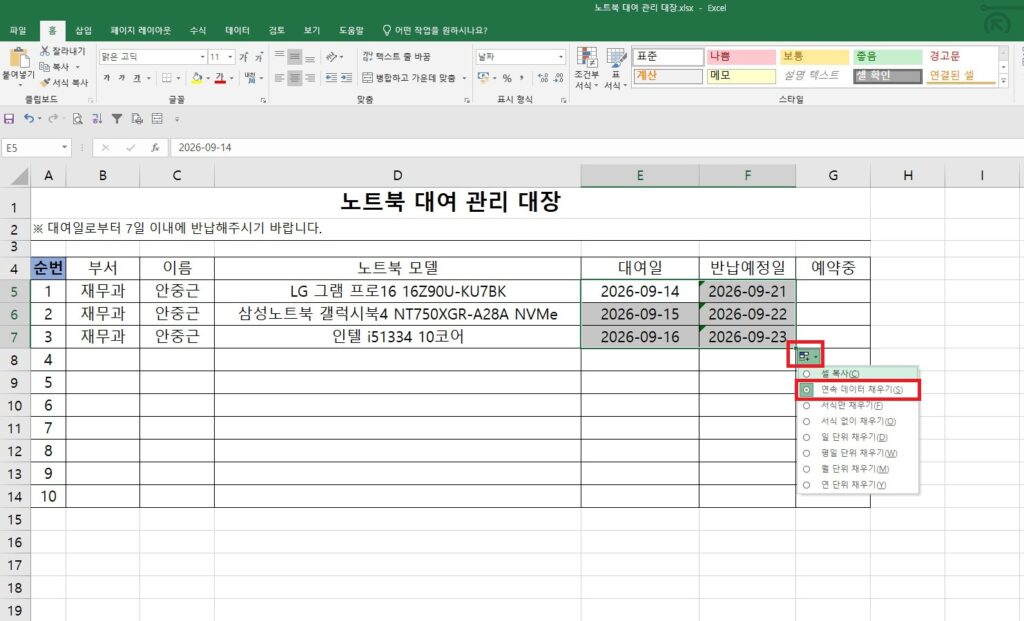Click the Paste (붙여넣기) clipboard icon

(x=19, y=58)
